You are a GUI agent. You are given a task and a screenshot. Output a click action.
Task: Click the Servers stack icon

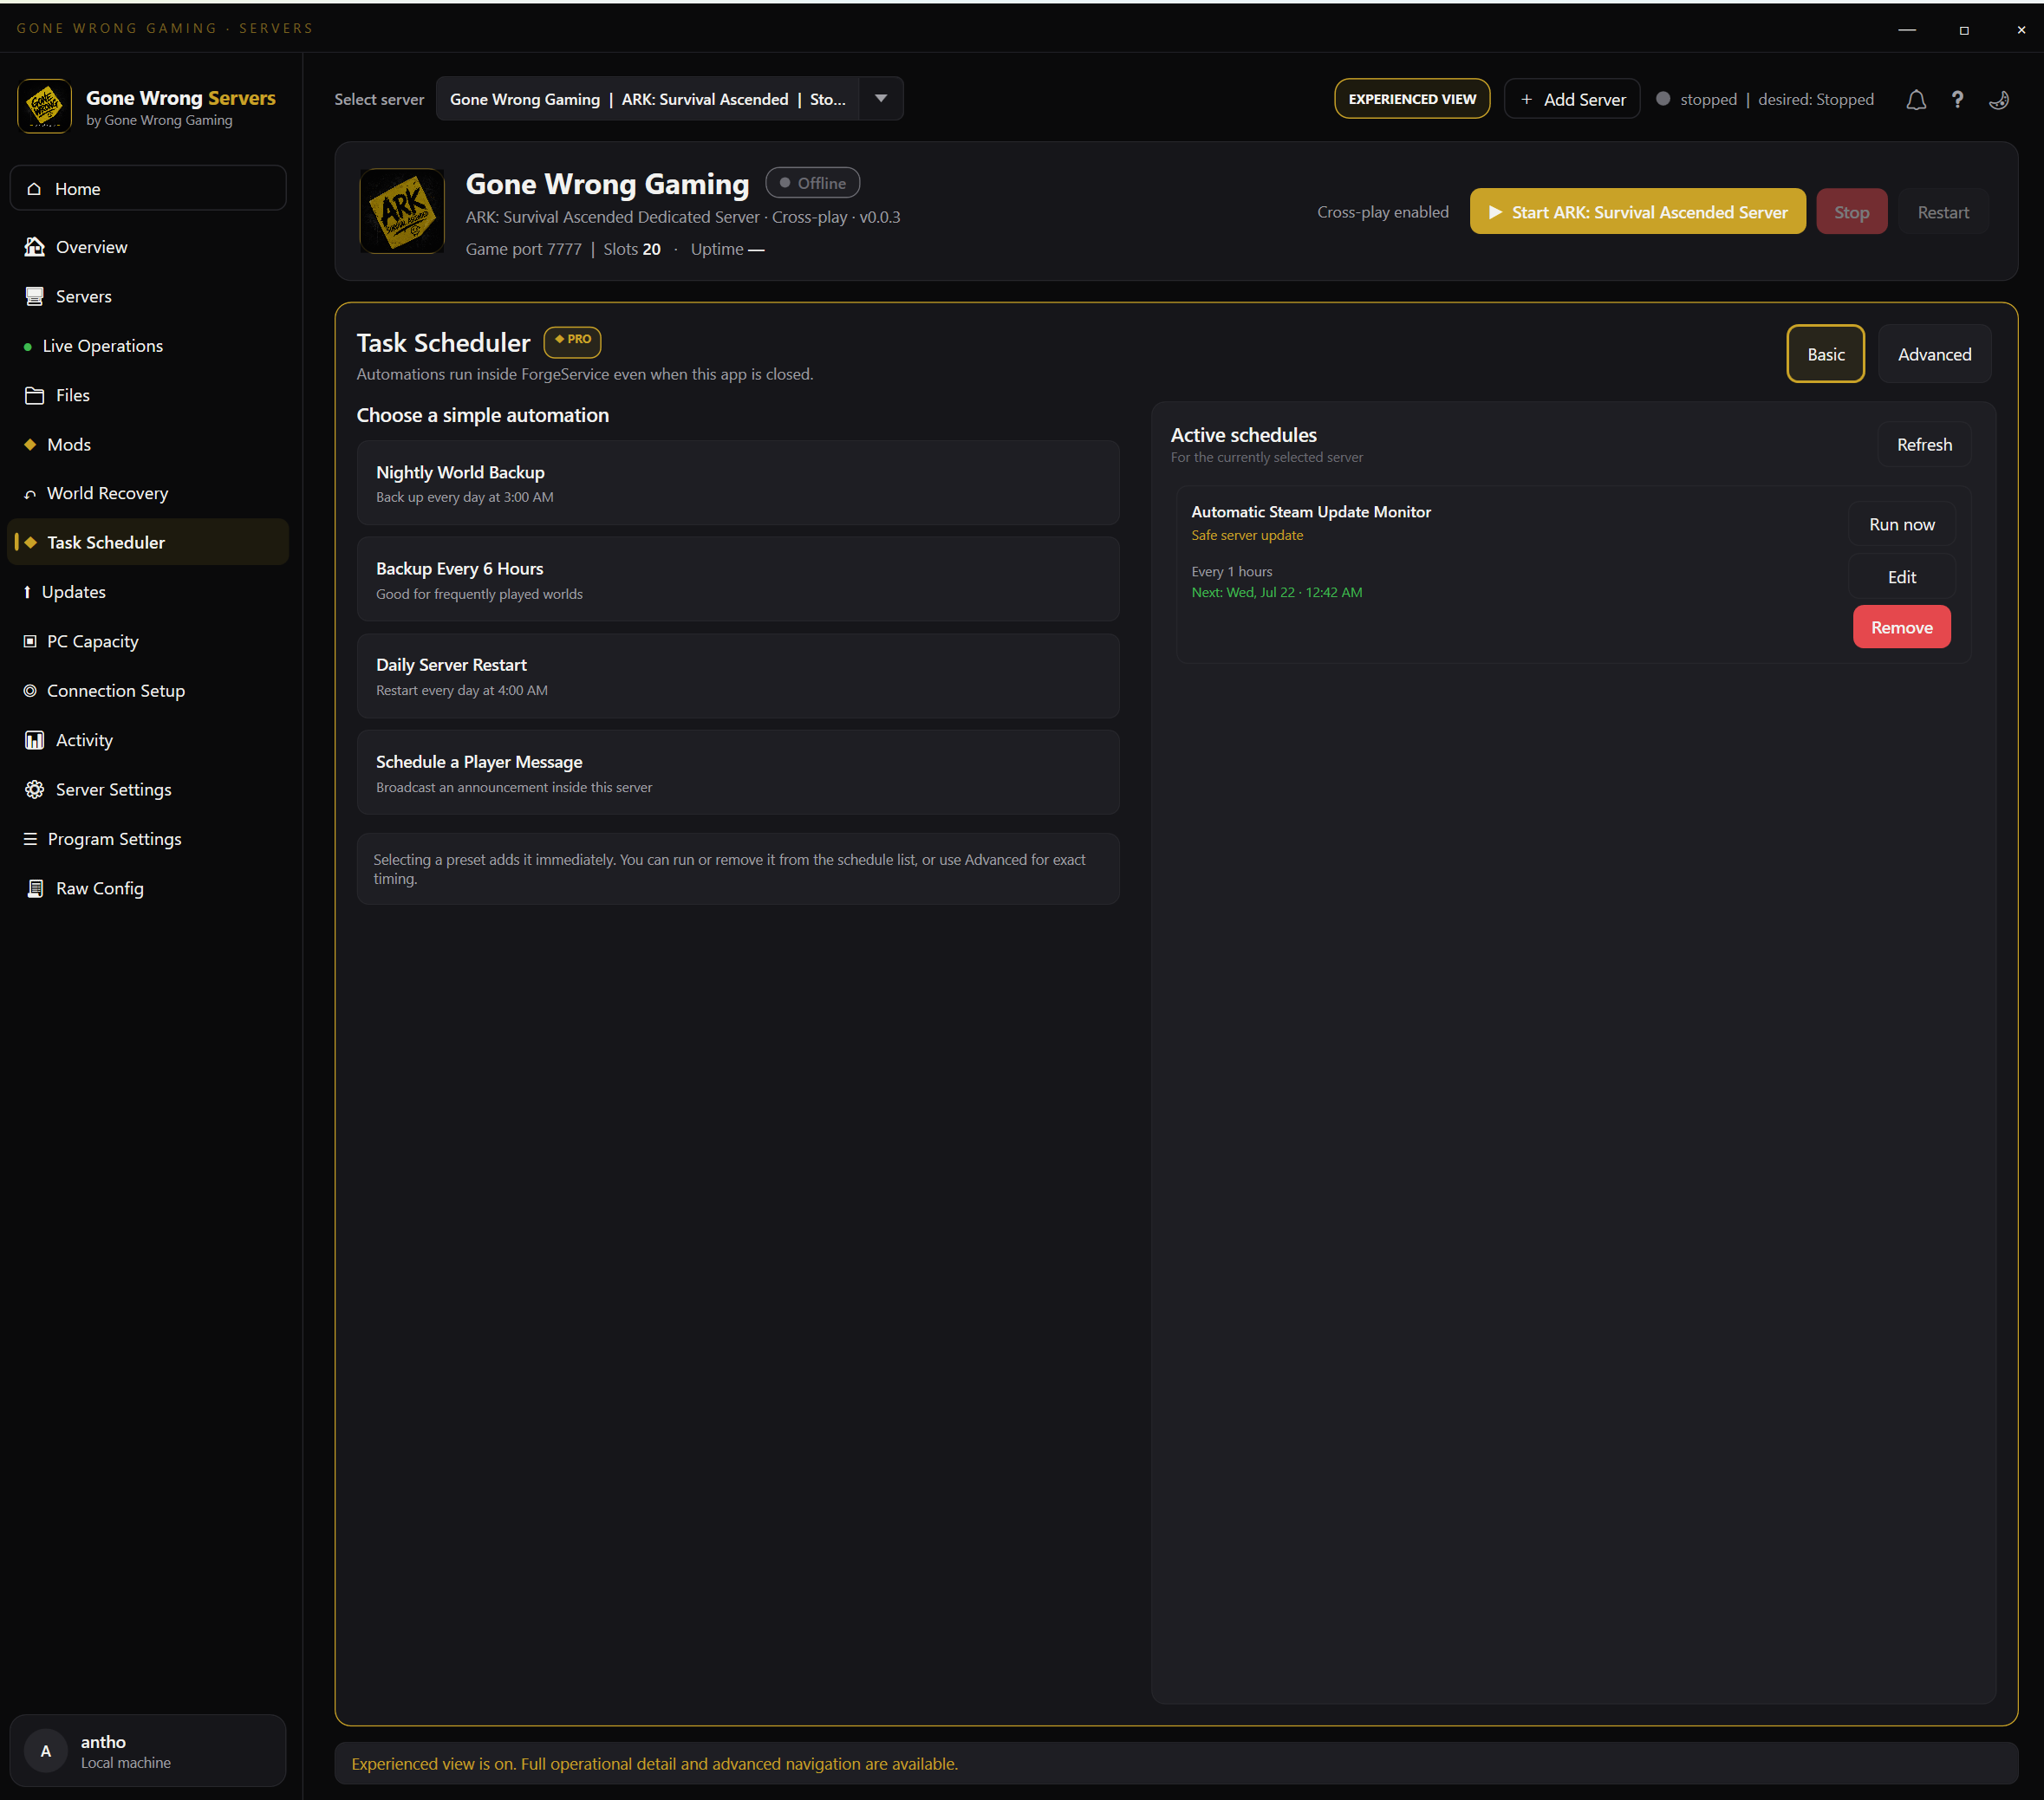[35, 296]
